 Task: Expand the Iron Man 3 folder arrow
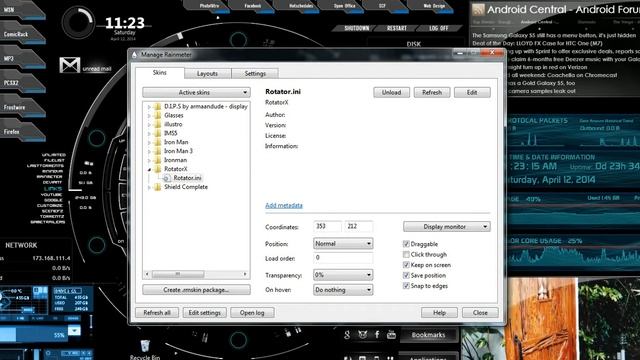tap(149, 151)
